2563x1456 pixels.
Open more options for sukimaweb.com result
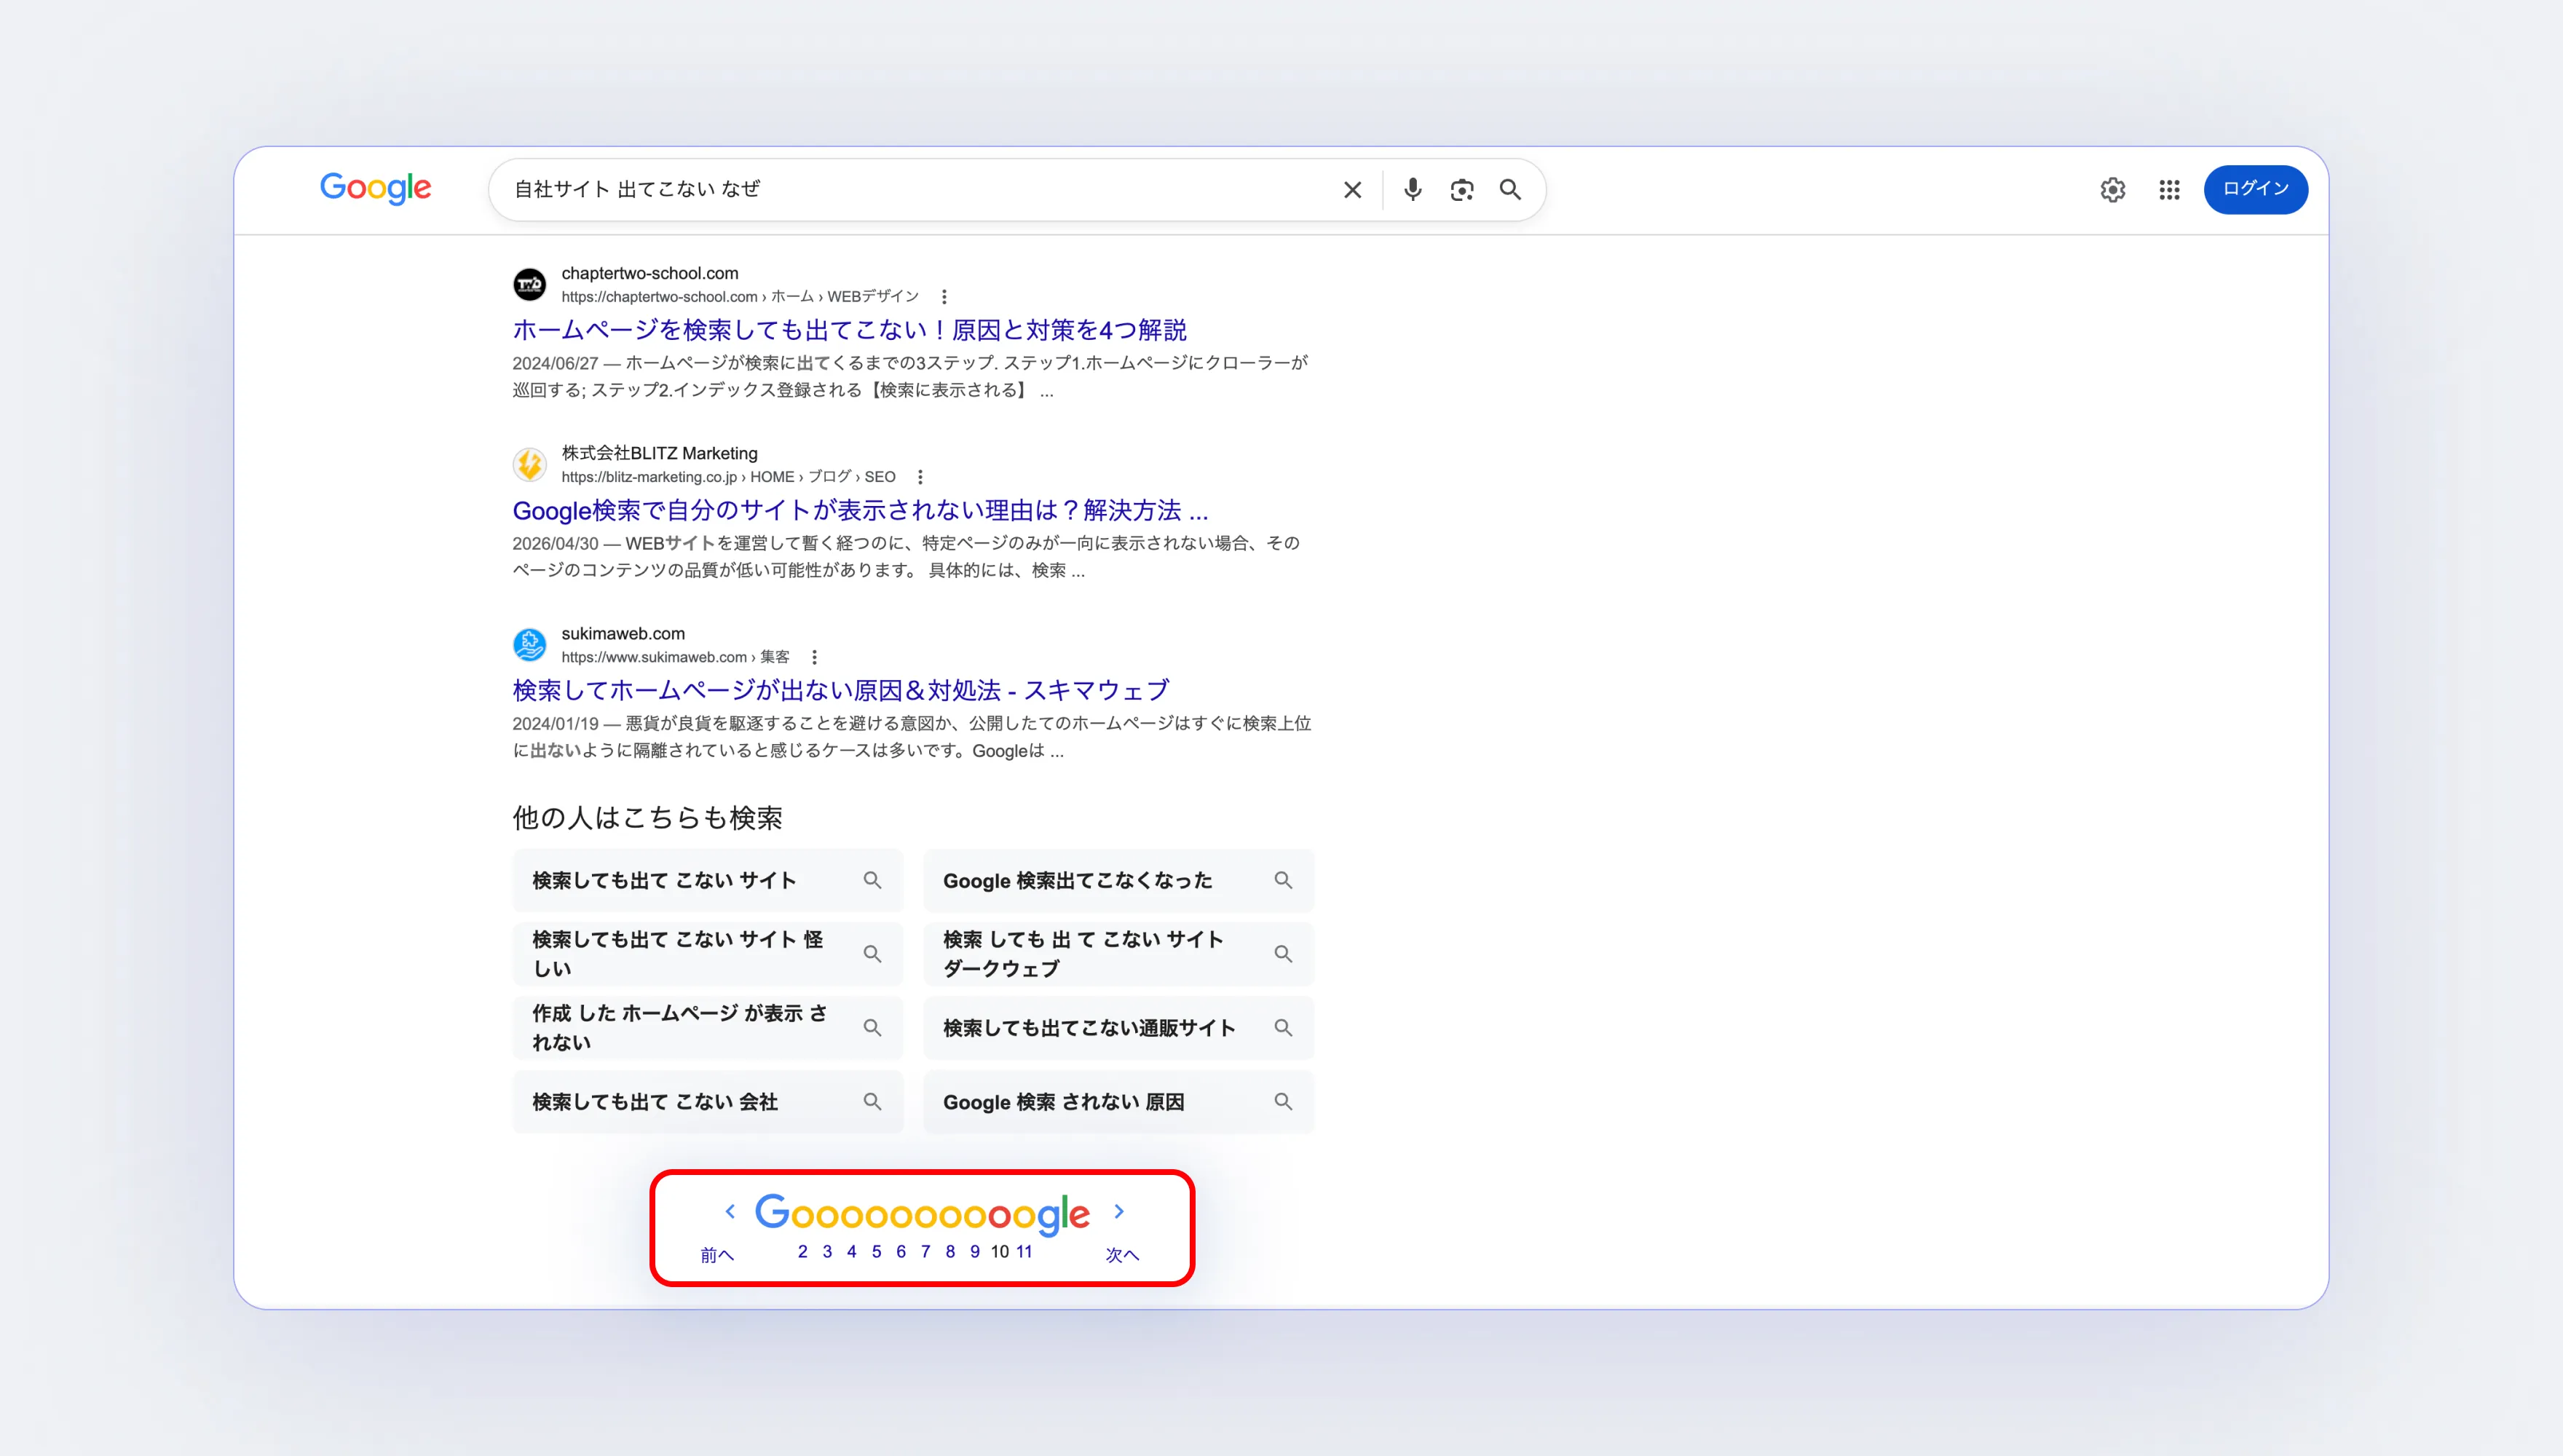click(x=814, y=657)
